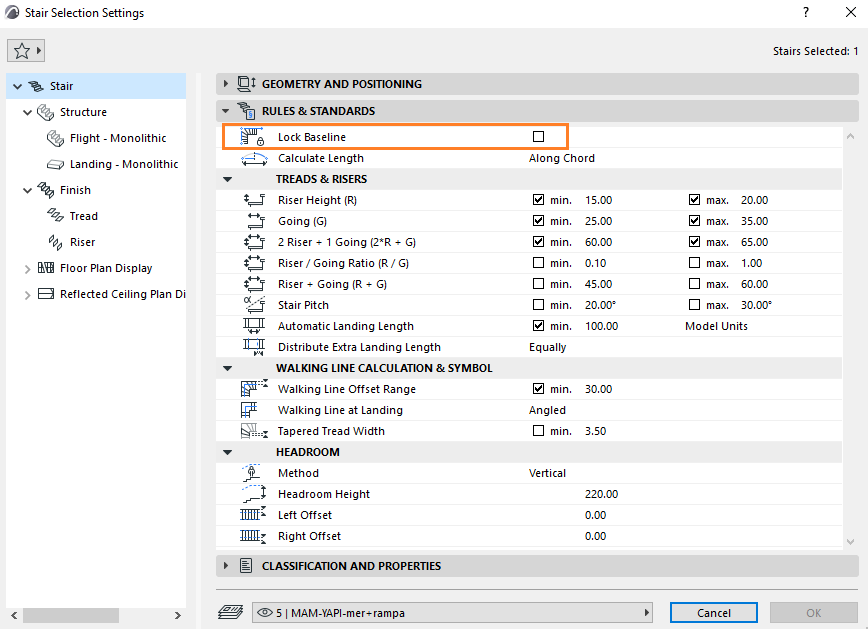The width and height of the screenshot is (868, 629).
Task: Click the help question mark button
Action: click(806, 13)
